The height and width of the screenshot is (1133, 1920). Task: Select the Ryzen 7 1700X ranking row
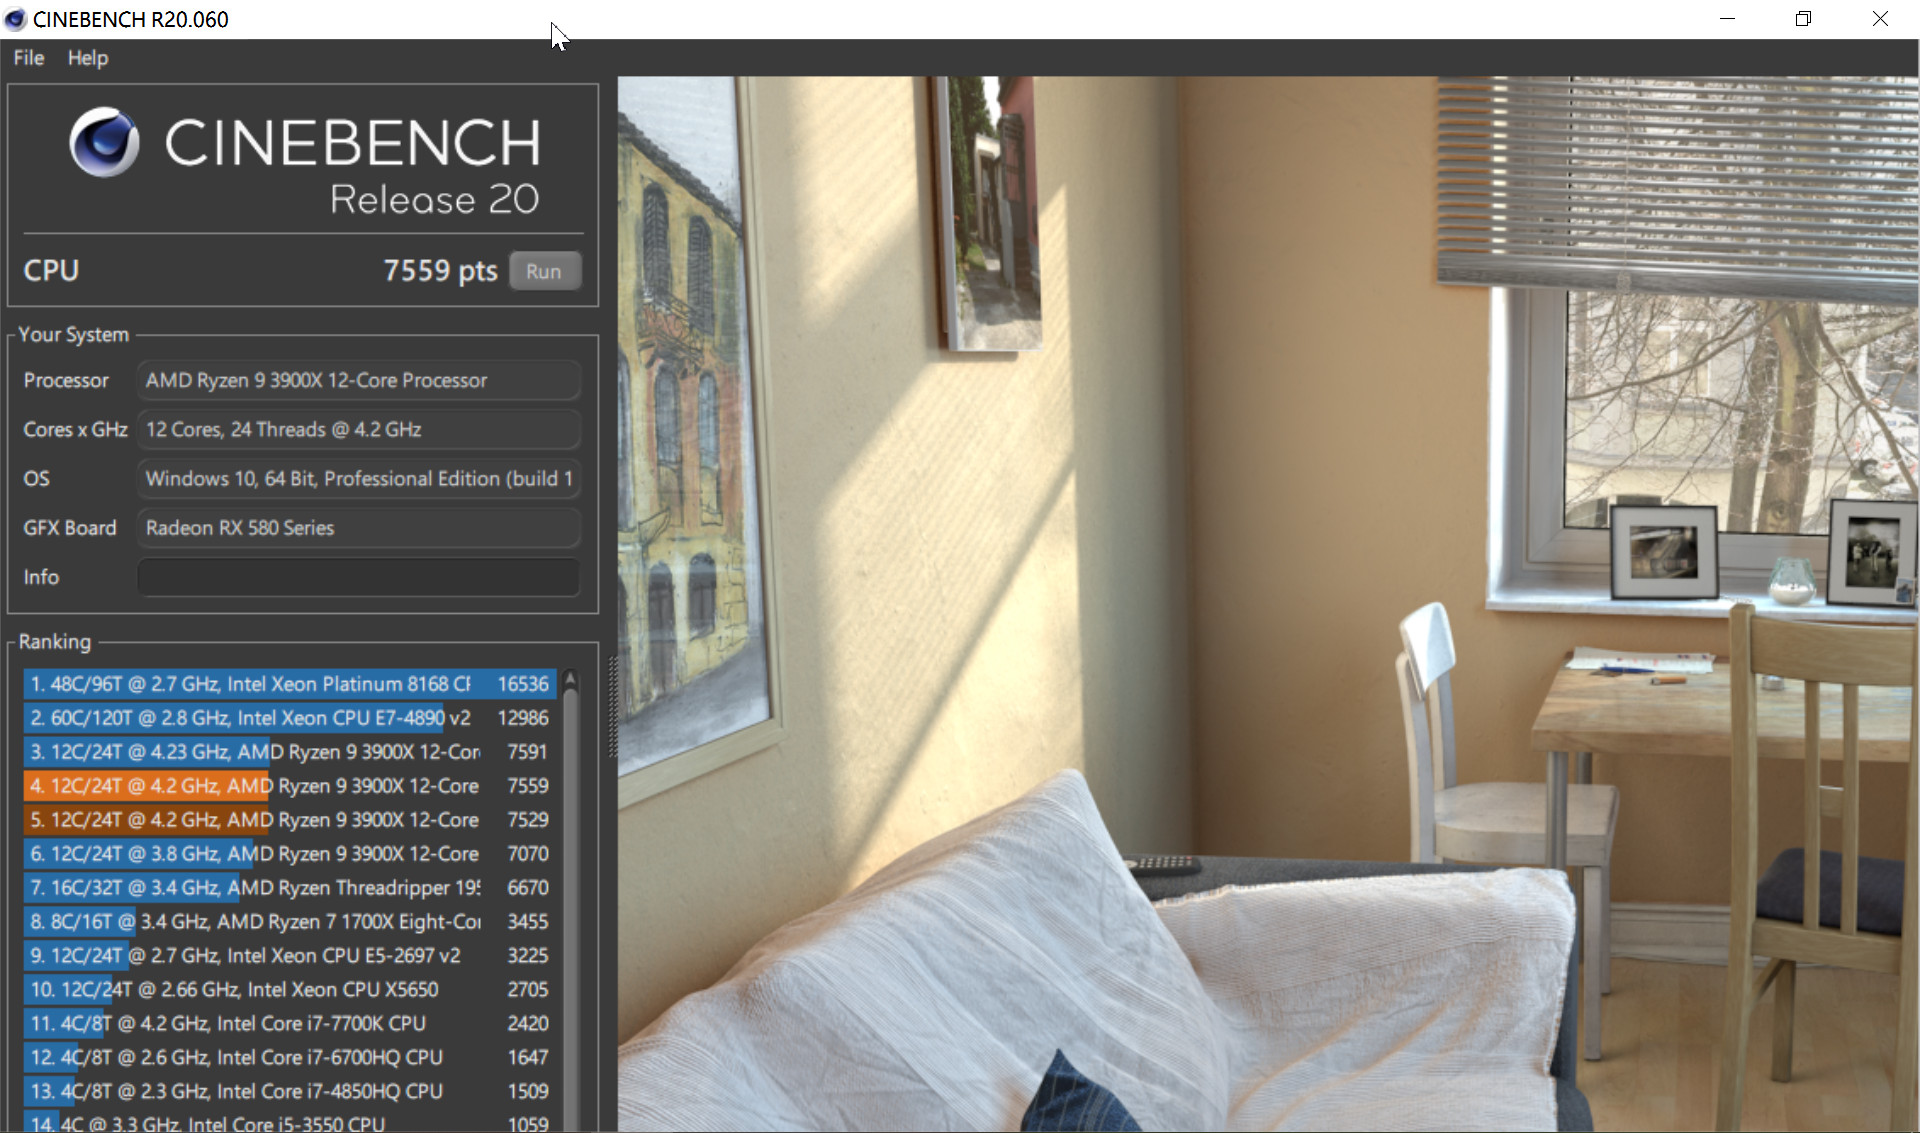(288, 921)
